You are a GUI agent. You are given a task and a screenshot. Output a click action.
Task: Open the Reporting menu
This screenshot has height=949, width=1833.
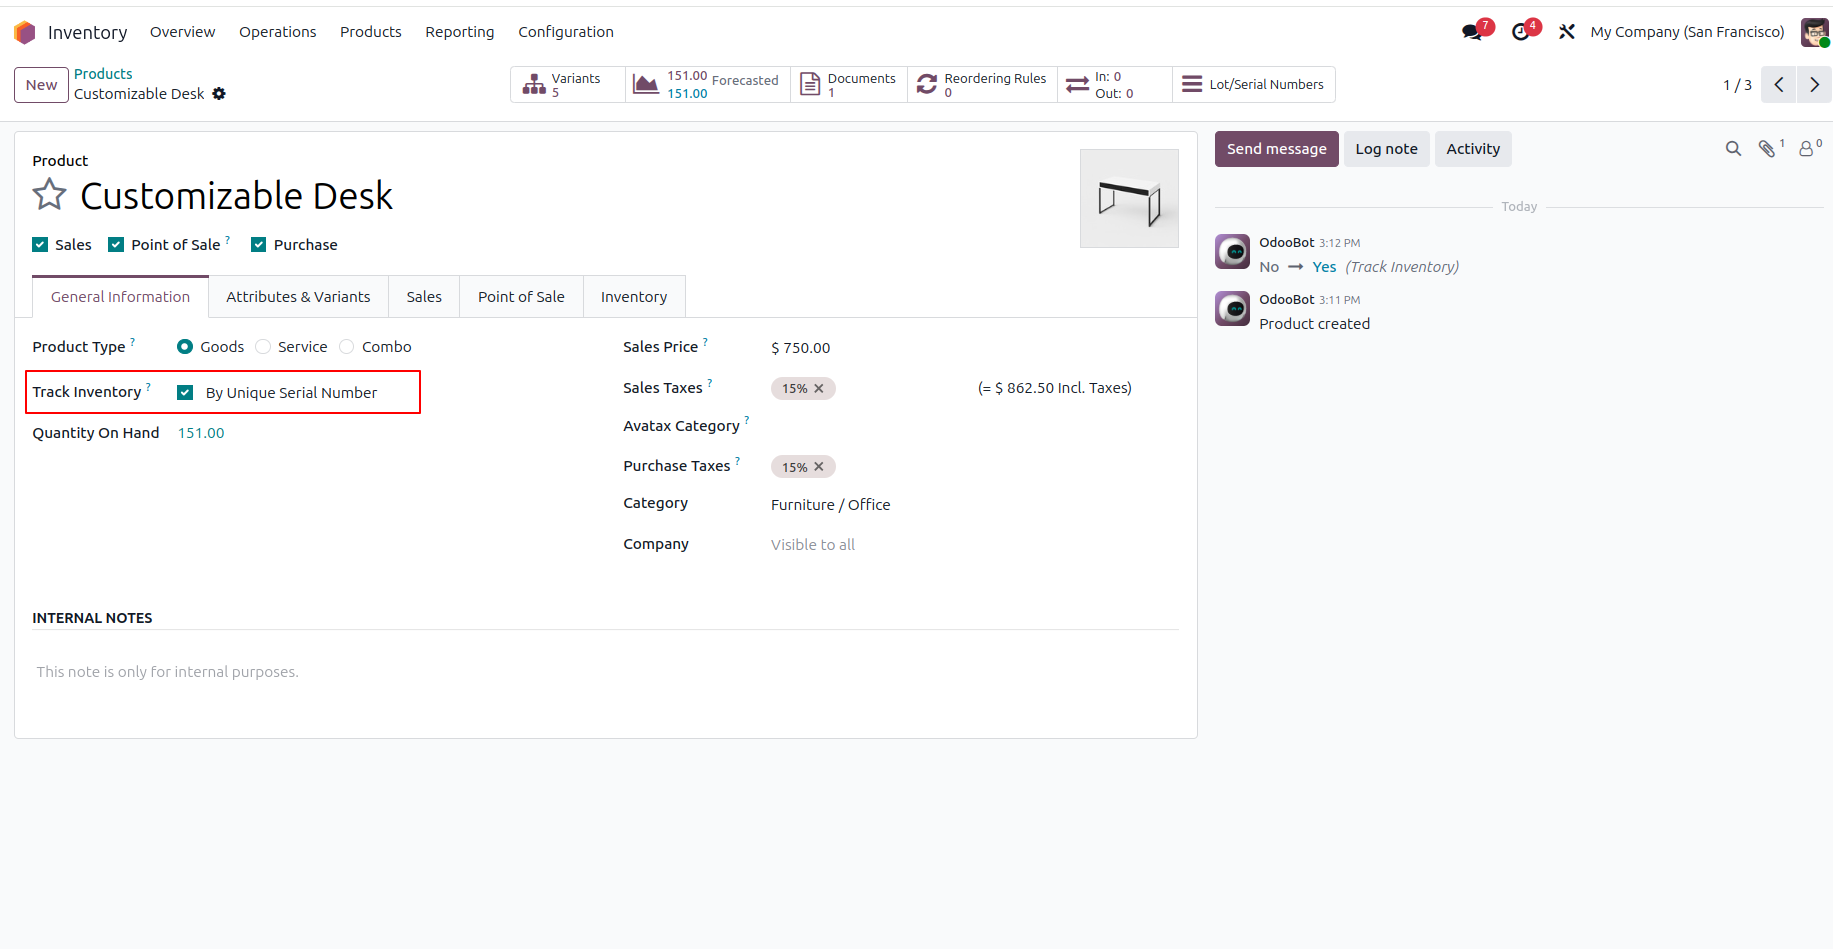point(459,32)
